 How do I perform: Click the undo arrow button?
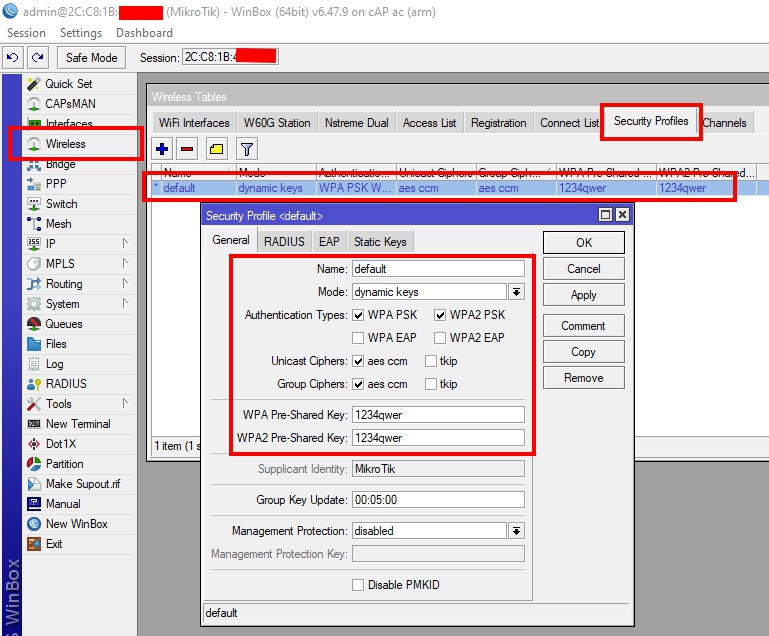(x=13, y=57)
